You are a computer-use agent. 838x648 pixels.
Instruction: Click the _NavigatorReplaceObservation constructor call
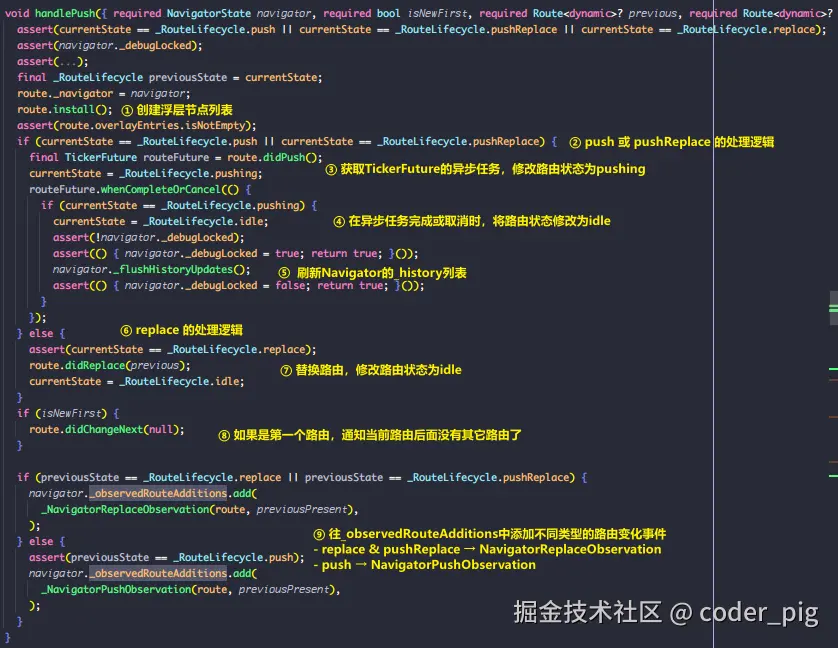click(x=200, y=510)
